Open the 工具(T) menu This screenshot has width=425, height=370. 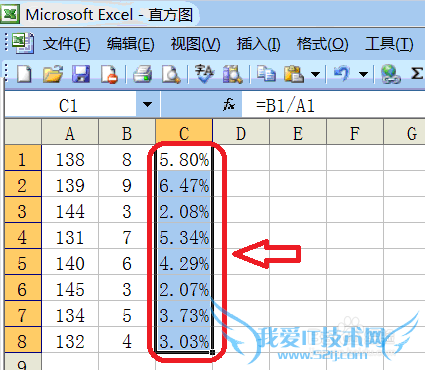click(x=389, y=44)
